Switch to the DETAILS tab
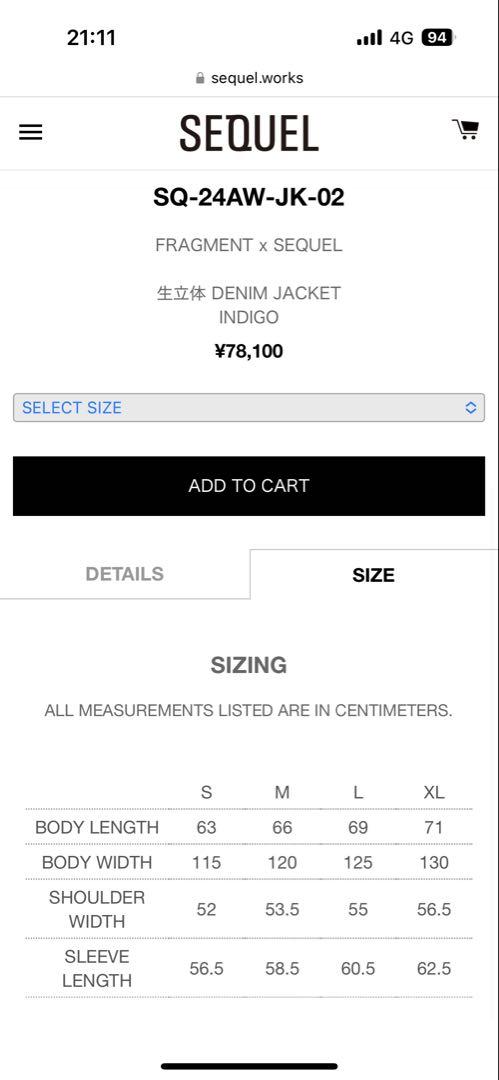 tap(125, 574)
